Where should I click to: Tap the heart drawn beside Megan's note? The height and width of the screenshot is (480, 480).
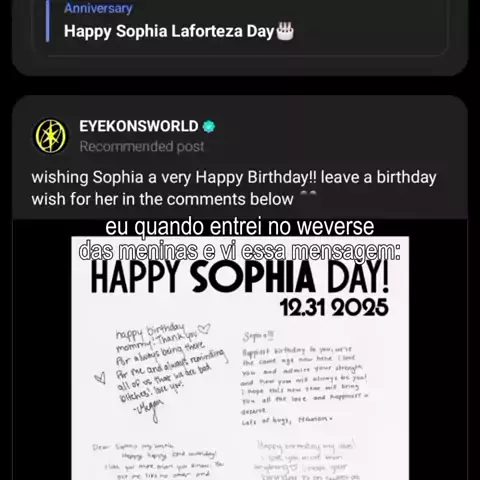coord(100,378)
